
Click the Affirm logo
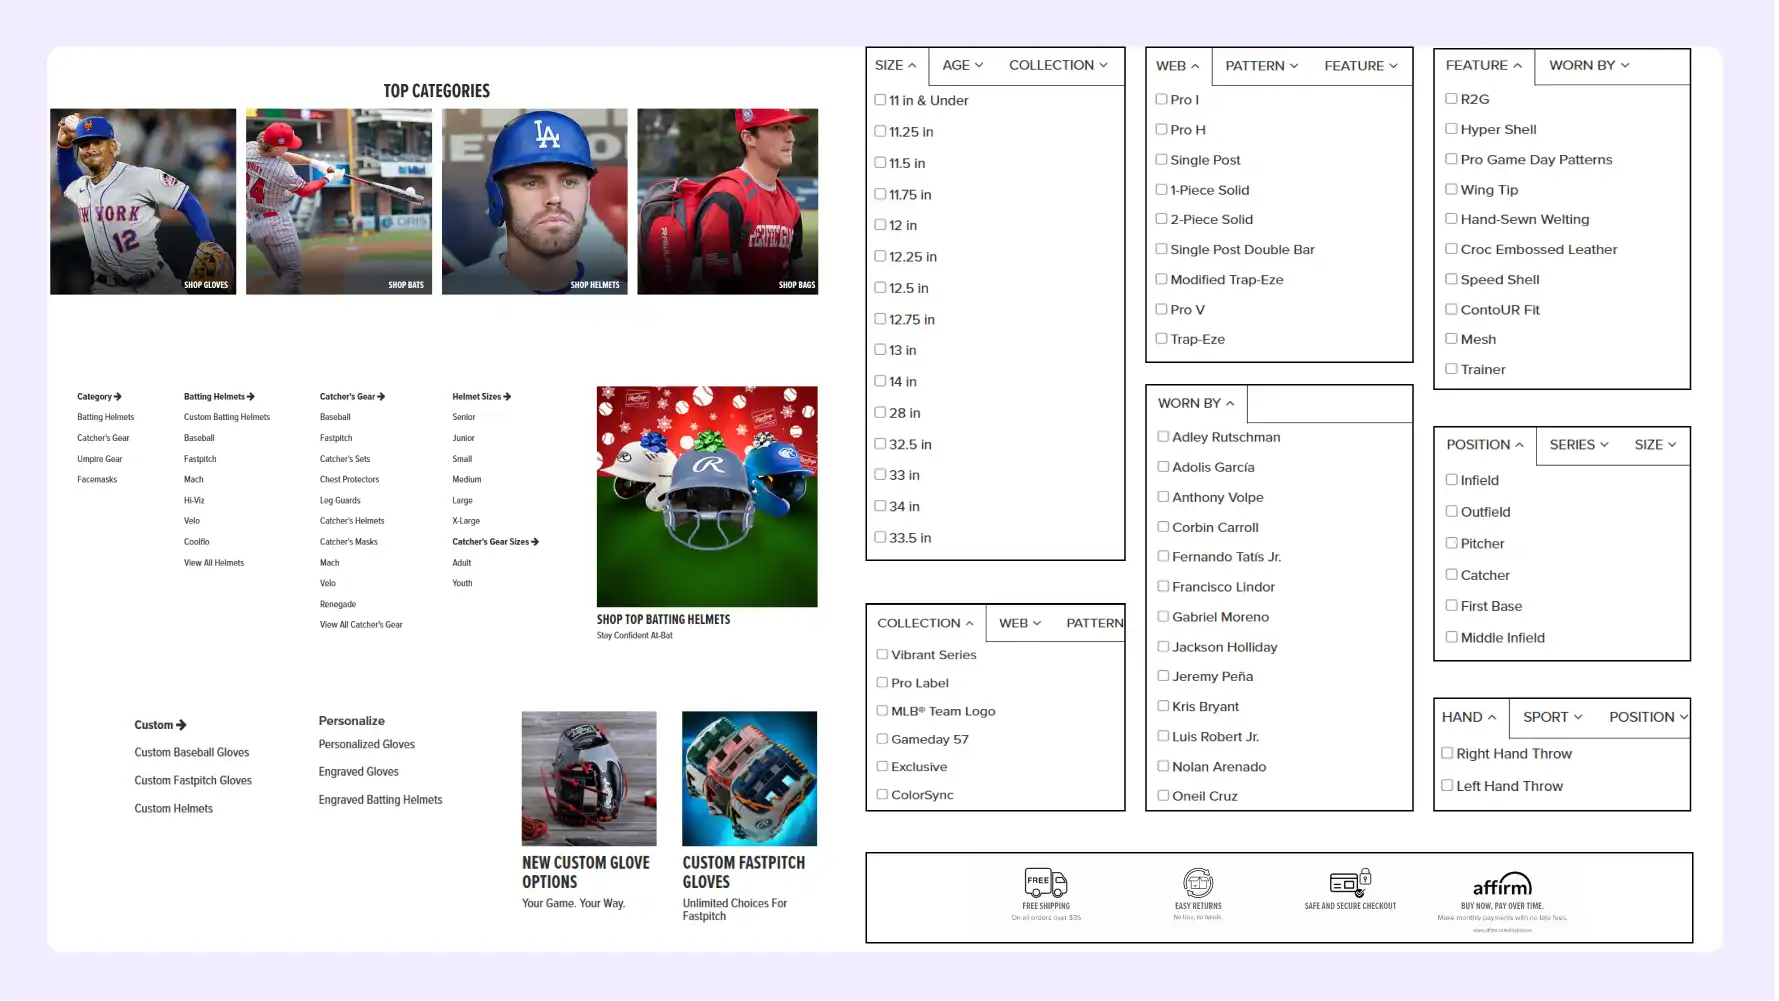(1501, 885)
